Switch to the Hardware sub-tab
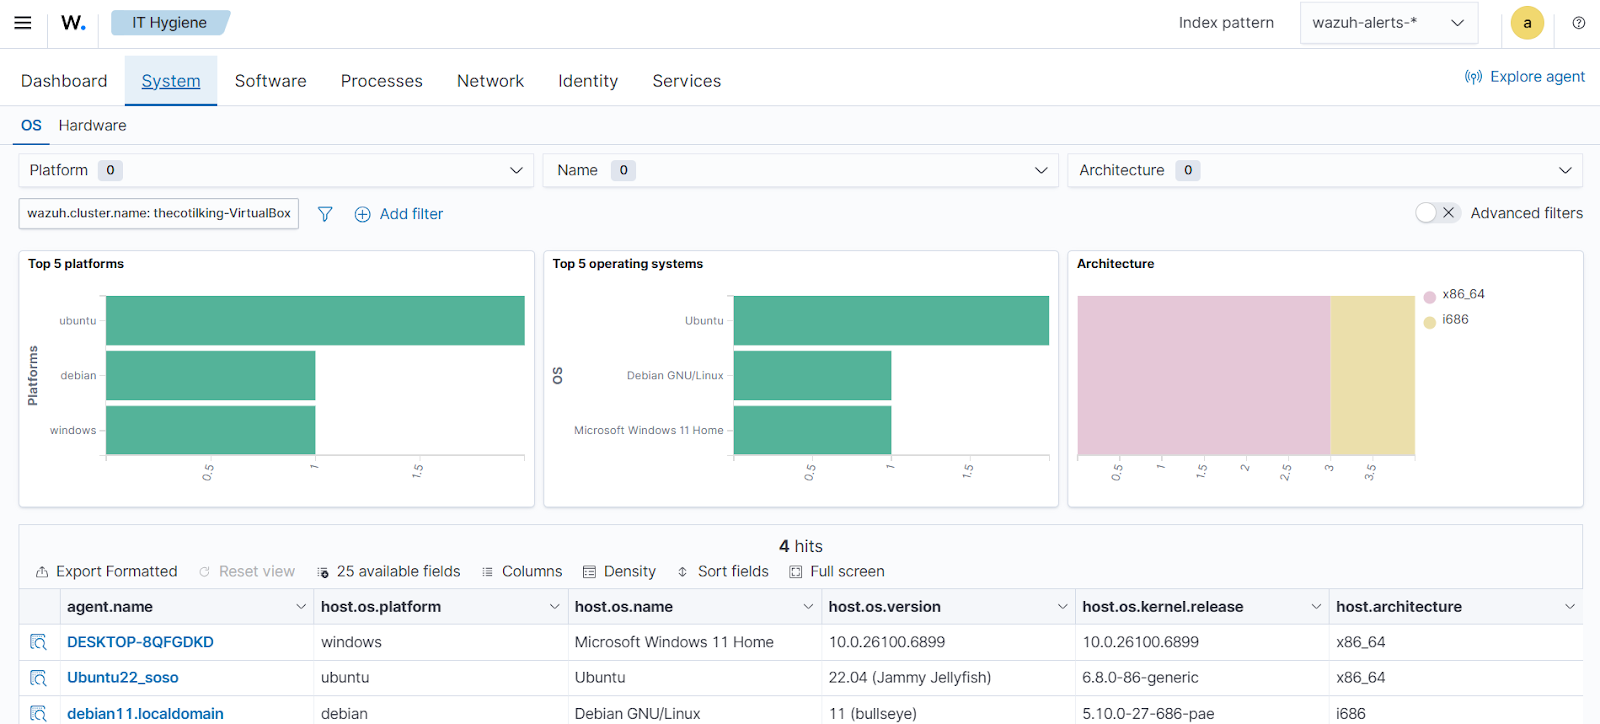The image size is (1600, 724). (x=92, y=126)
